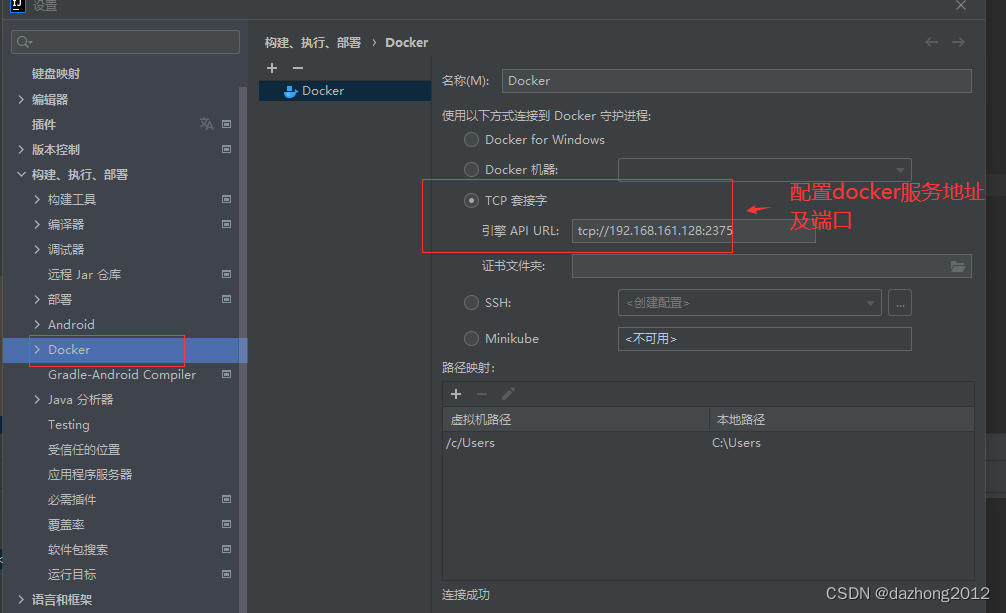Open Testing settings page
This screenshot has height=613, width=1006.
coord(69,425)
